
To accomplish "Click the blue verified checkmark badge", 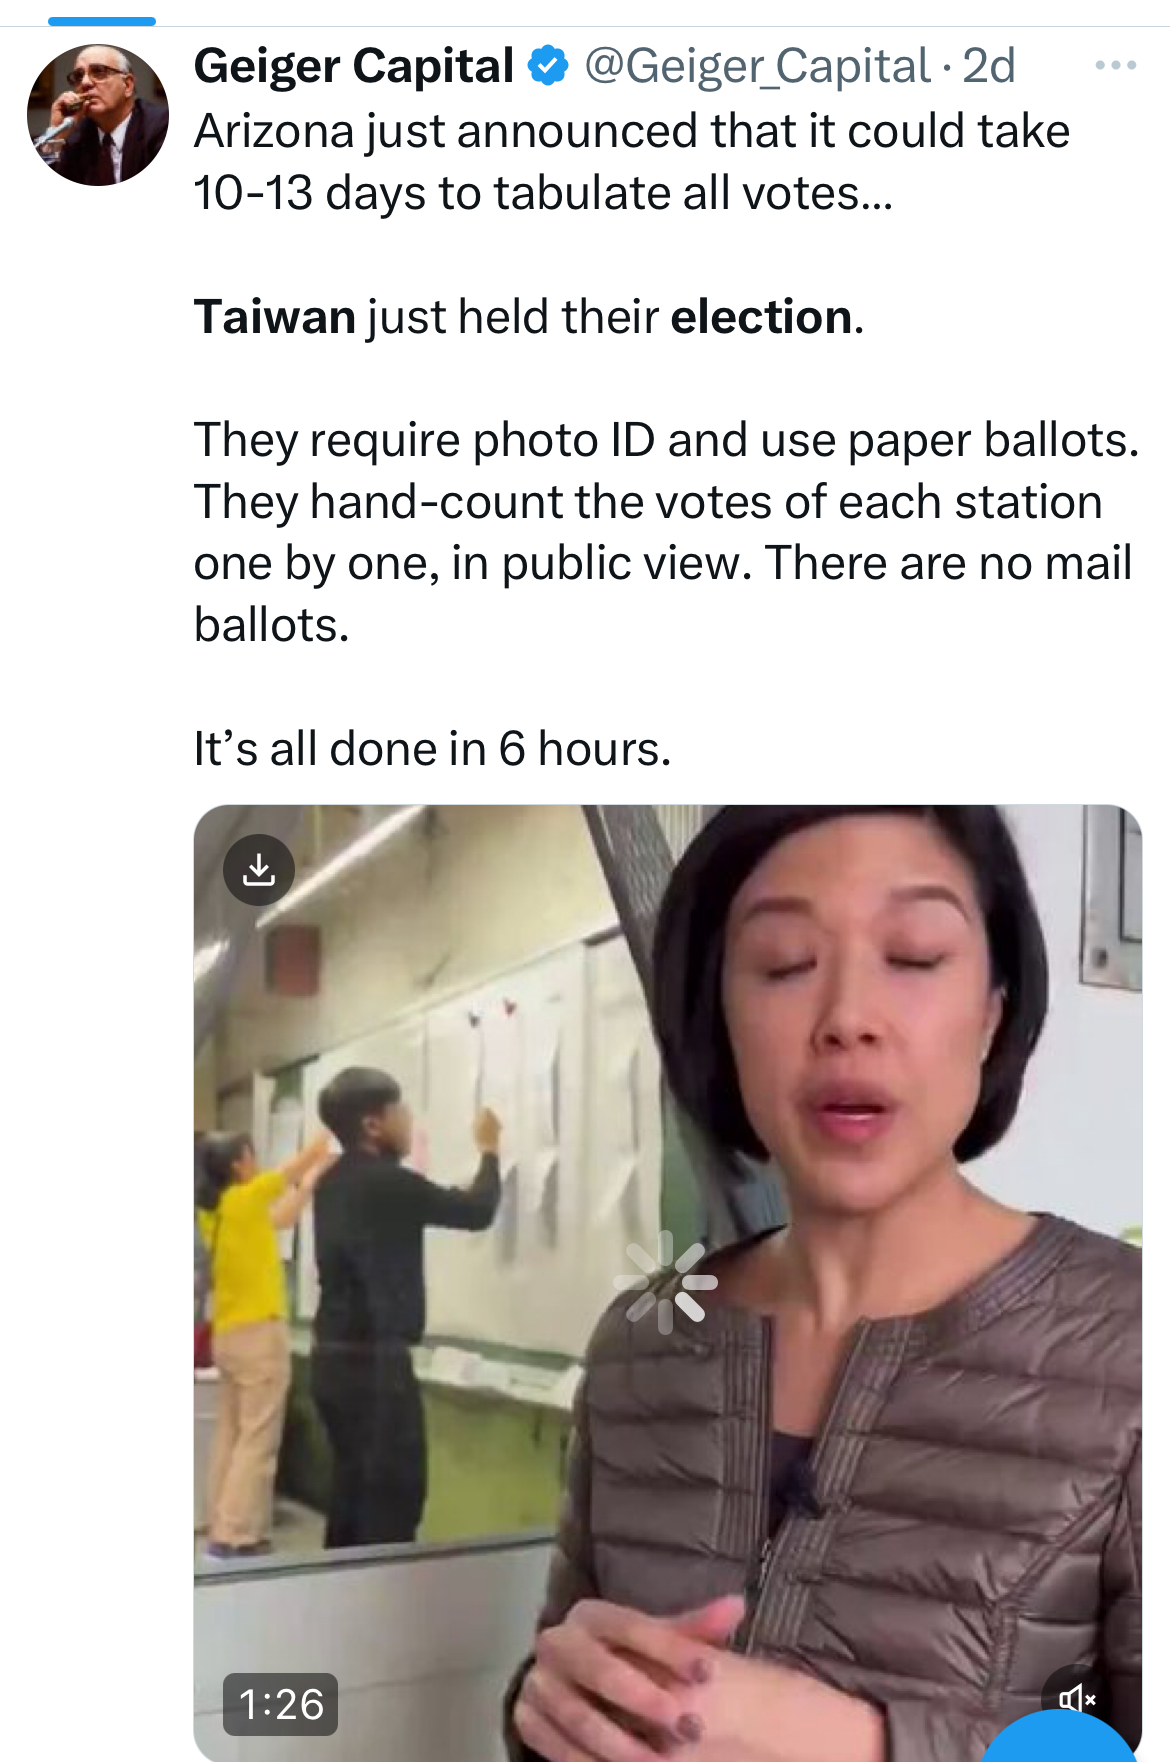I will click(548, 66).
